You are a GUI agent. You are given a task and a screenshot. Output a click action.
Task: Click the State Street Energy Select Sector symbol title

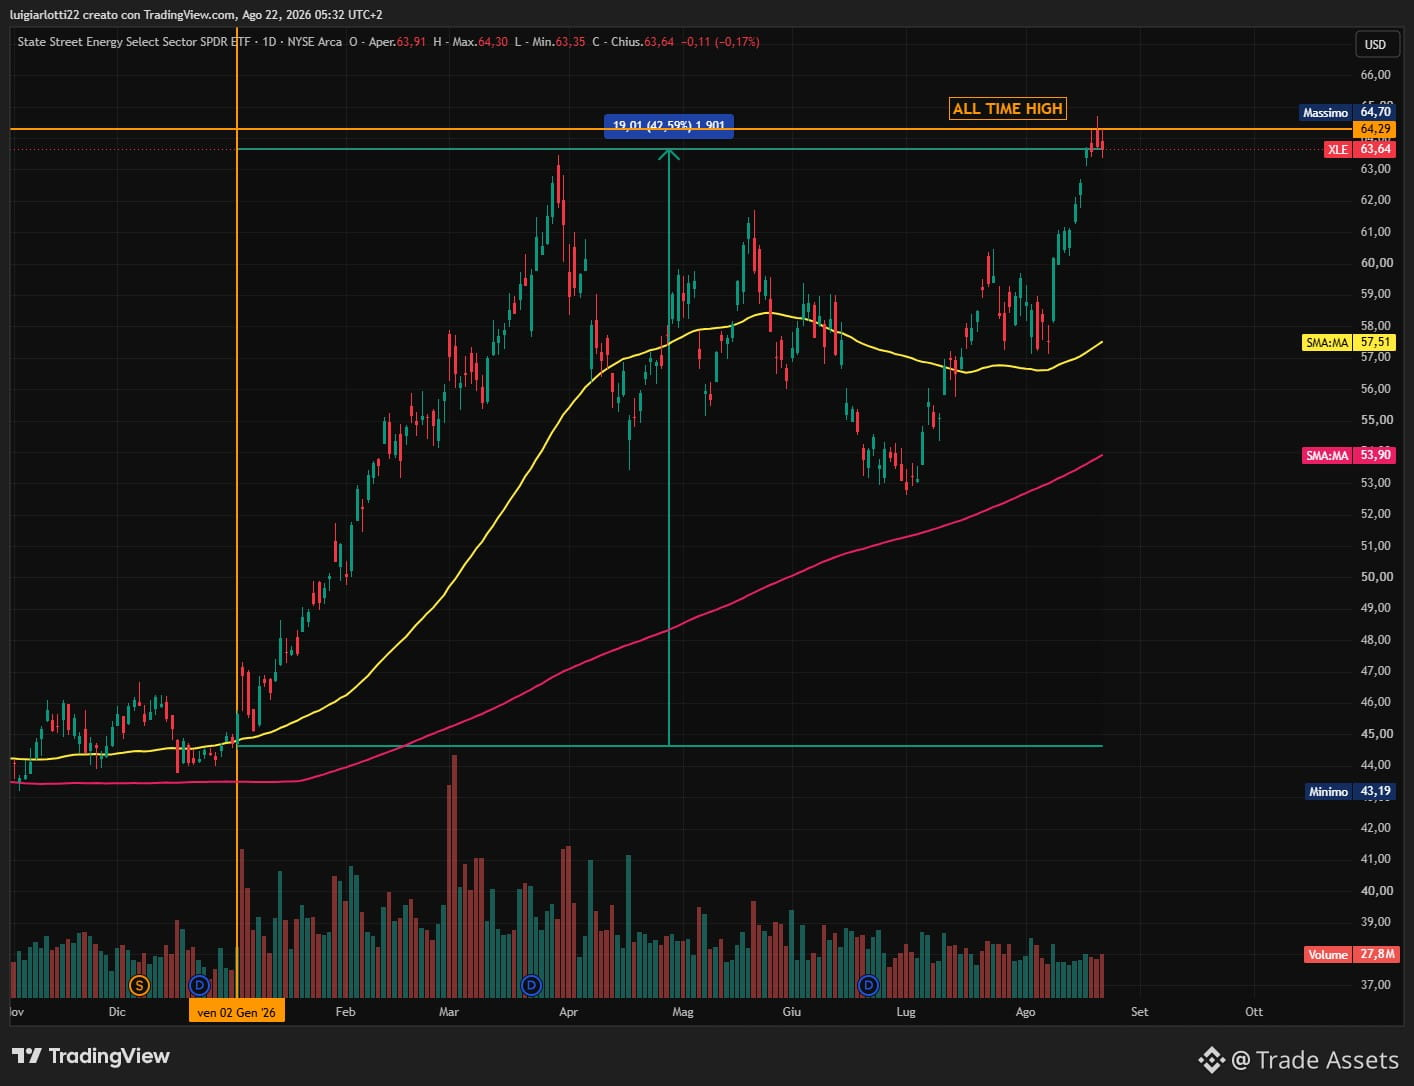point(134,42)
